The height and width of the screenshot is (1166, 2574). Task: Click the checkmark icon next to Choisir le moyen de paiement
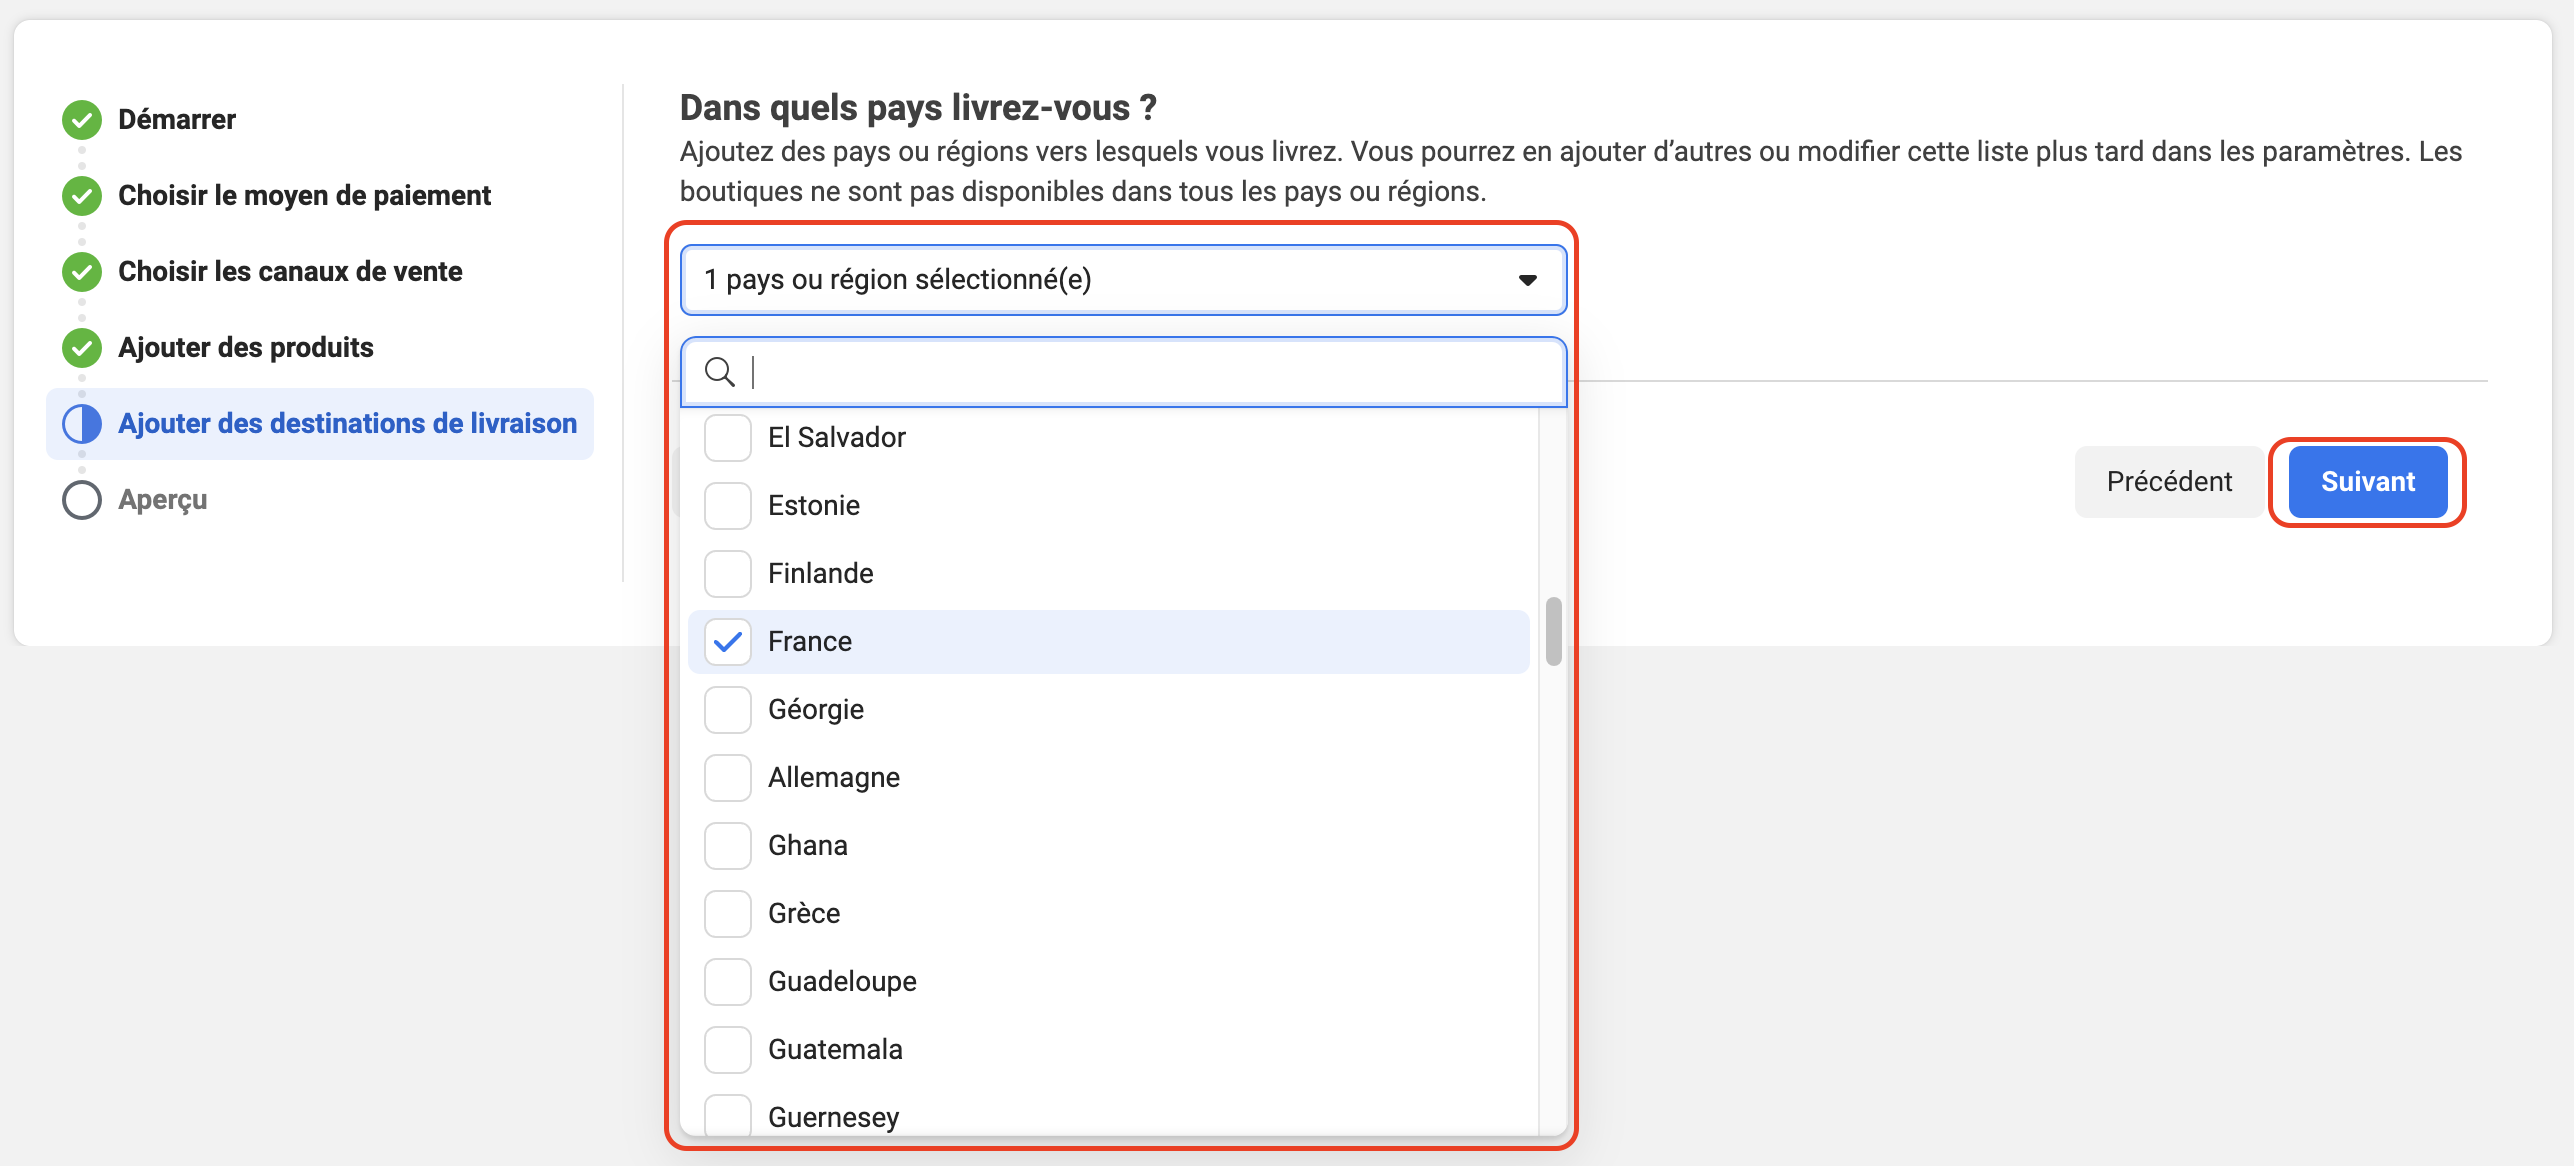(82, 196)
